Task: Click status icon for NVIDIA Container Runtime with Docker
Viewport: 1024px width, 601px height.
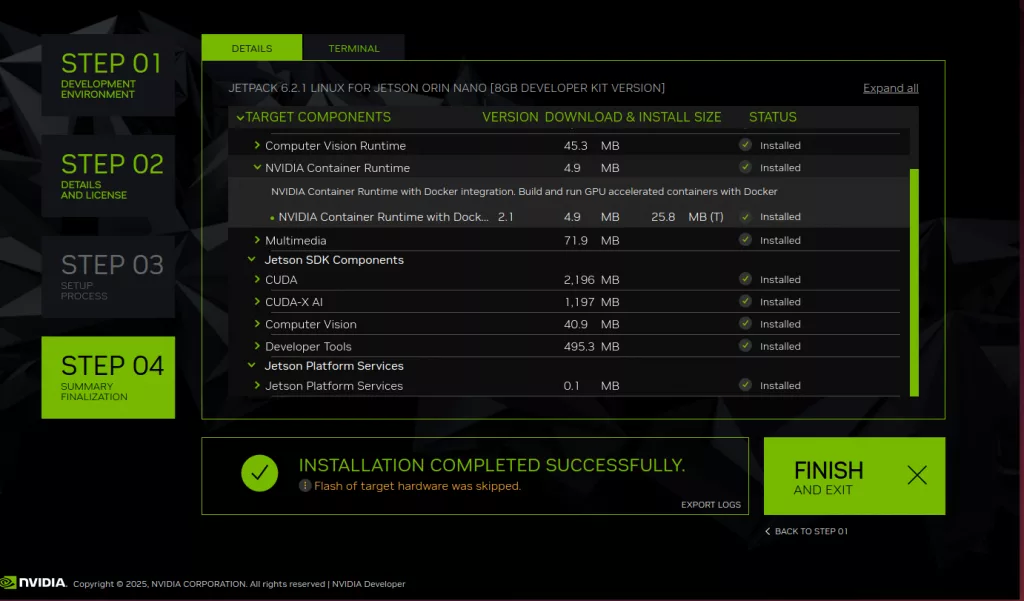Action: [745, 216]
